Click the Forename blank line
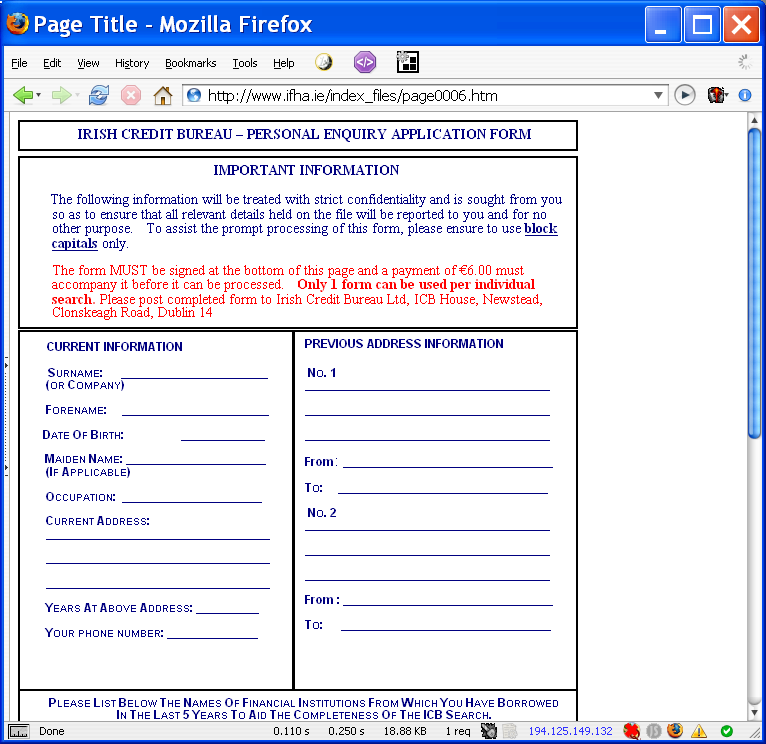 point(195,414)
